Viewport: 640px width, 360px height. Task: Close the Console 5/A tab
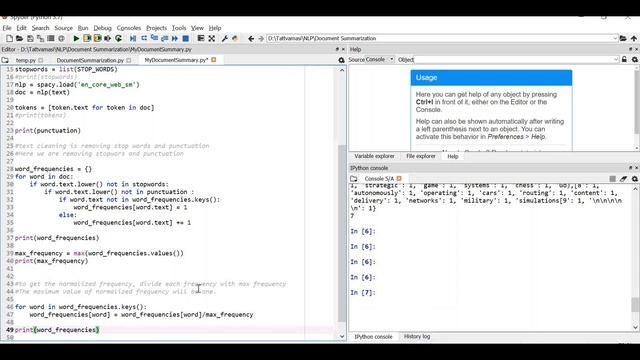(x=399, y=179)
